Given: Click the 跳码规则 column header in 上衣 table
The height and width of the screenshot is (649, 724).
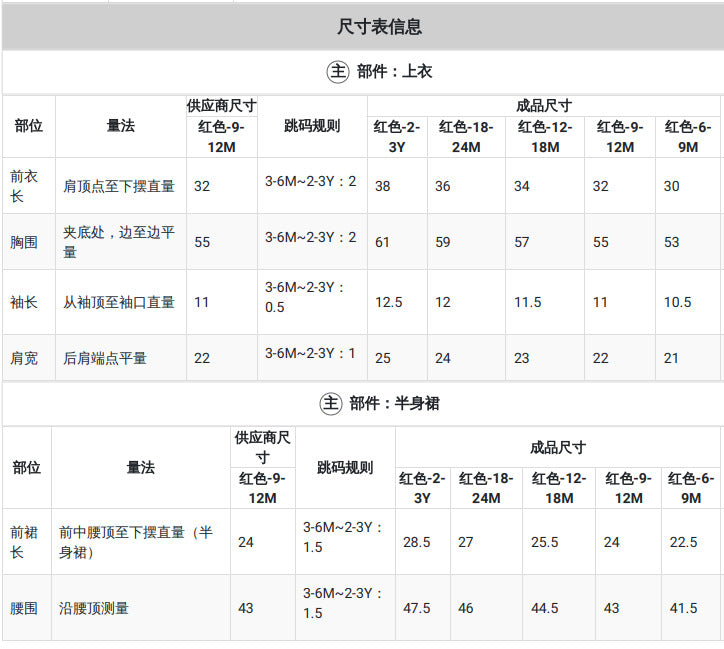Looking at the screenshot, I should [x=312, y=126].
